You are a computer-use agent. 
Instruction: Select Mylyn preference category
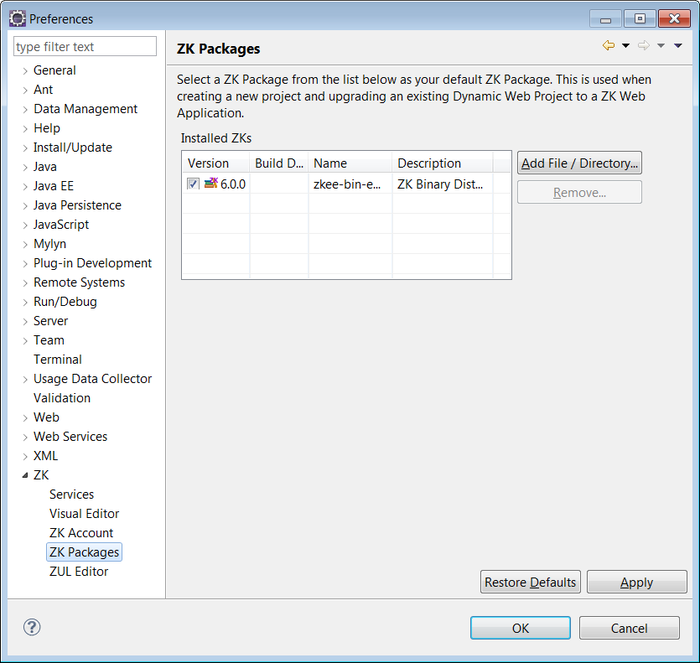[x=50, y=244]
